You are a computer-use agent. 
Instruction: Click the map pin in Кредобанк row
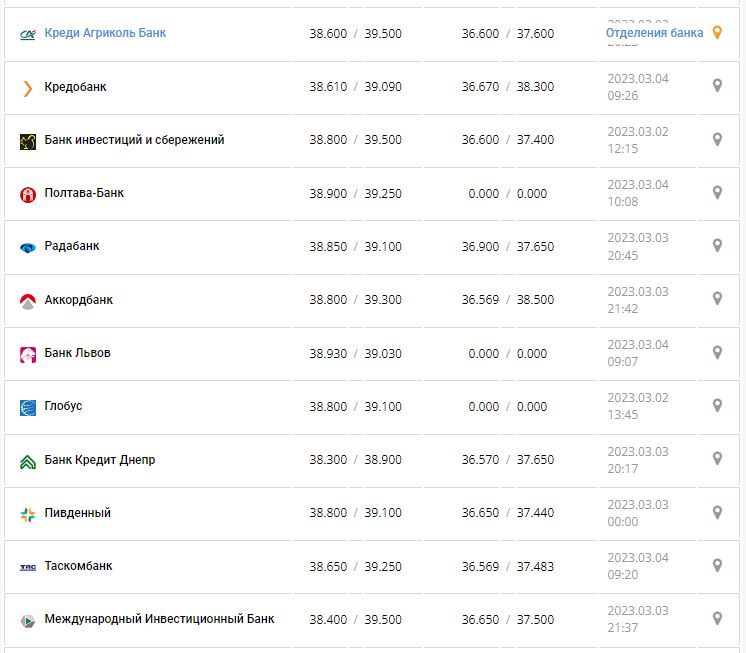[716, 86]
